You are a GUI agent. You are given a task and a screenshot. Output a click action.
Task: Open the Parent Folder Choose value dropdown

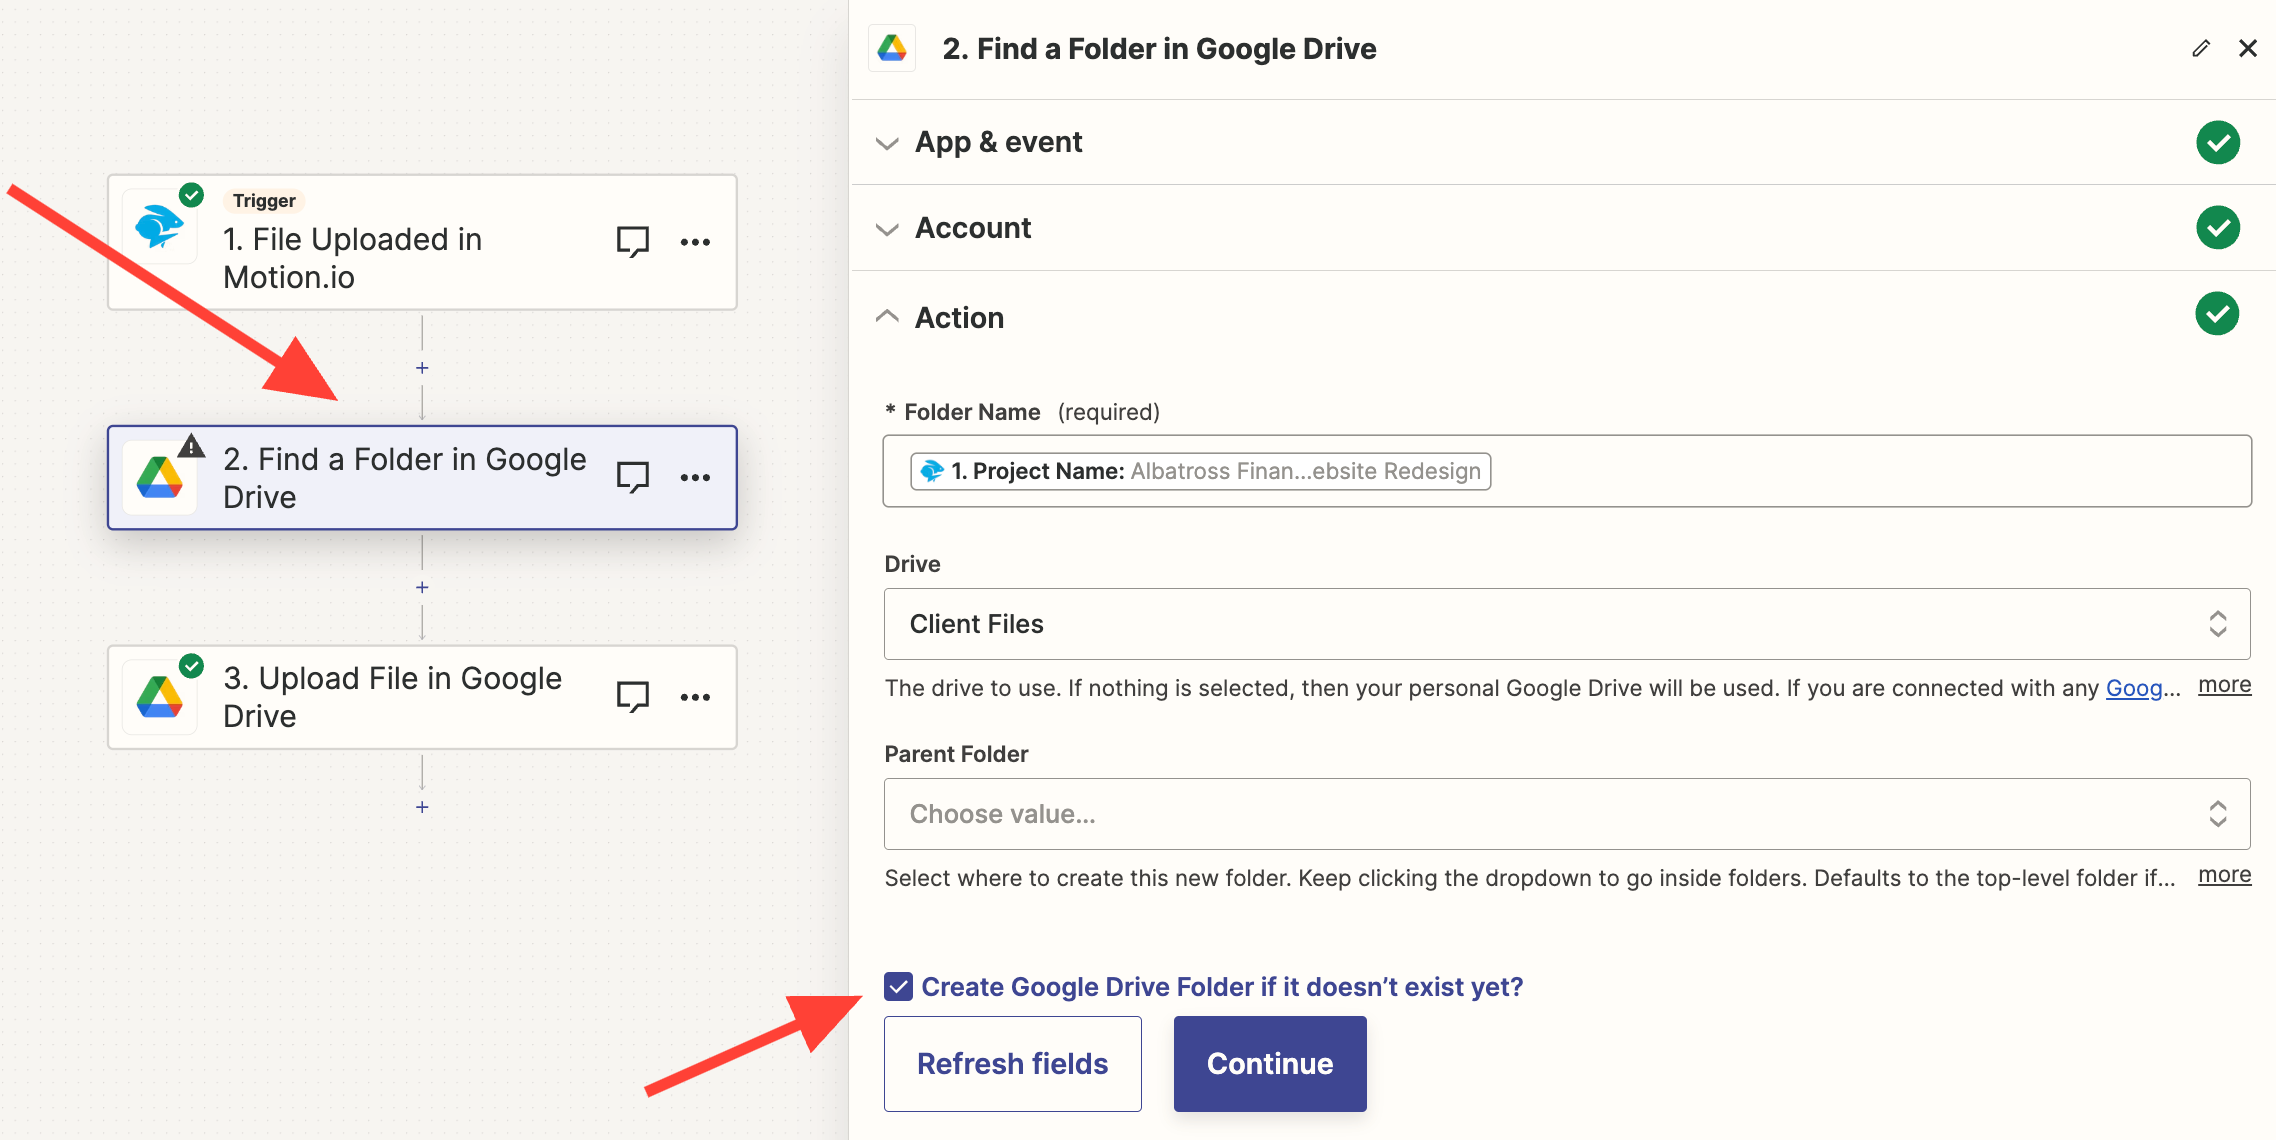point(1566,814)
